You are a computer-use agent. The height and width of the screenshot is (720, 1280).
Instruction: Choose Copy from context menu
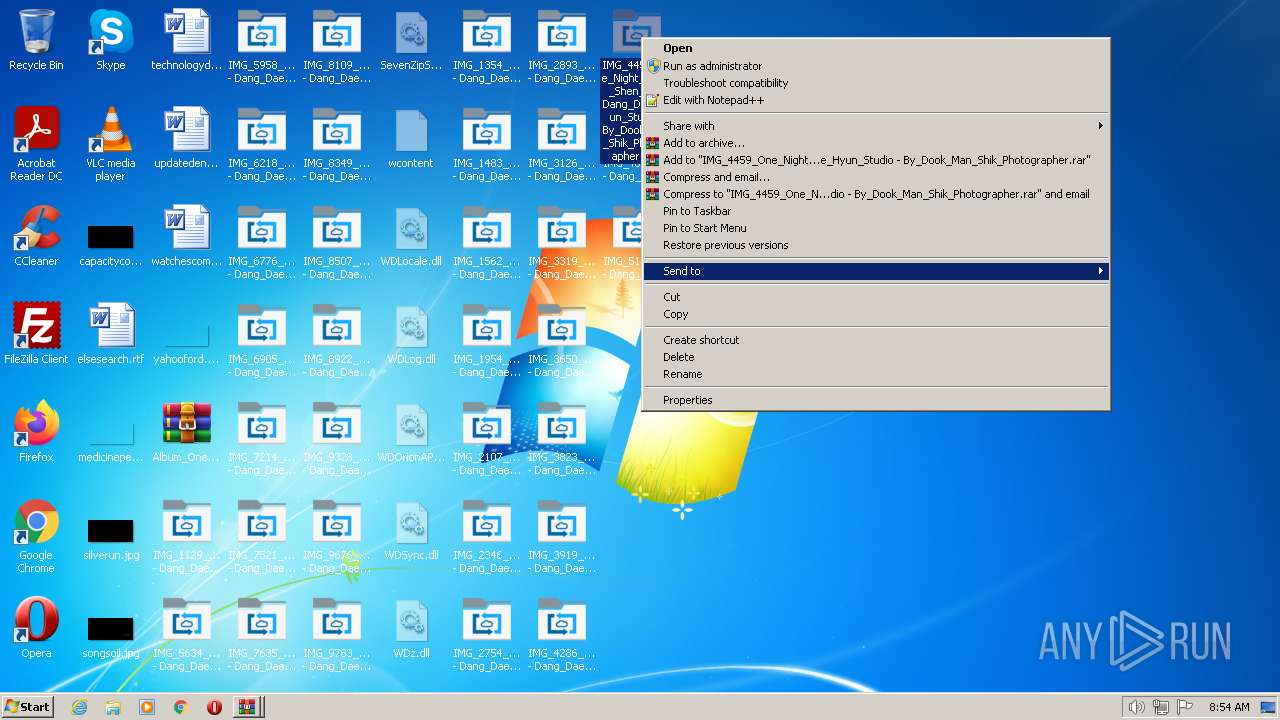pos(876,314)
